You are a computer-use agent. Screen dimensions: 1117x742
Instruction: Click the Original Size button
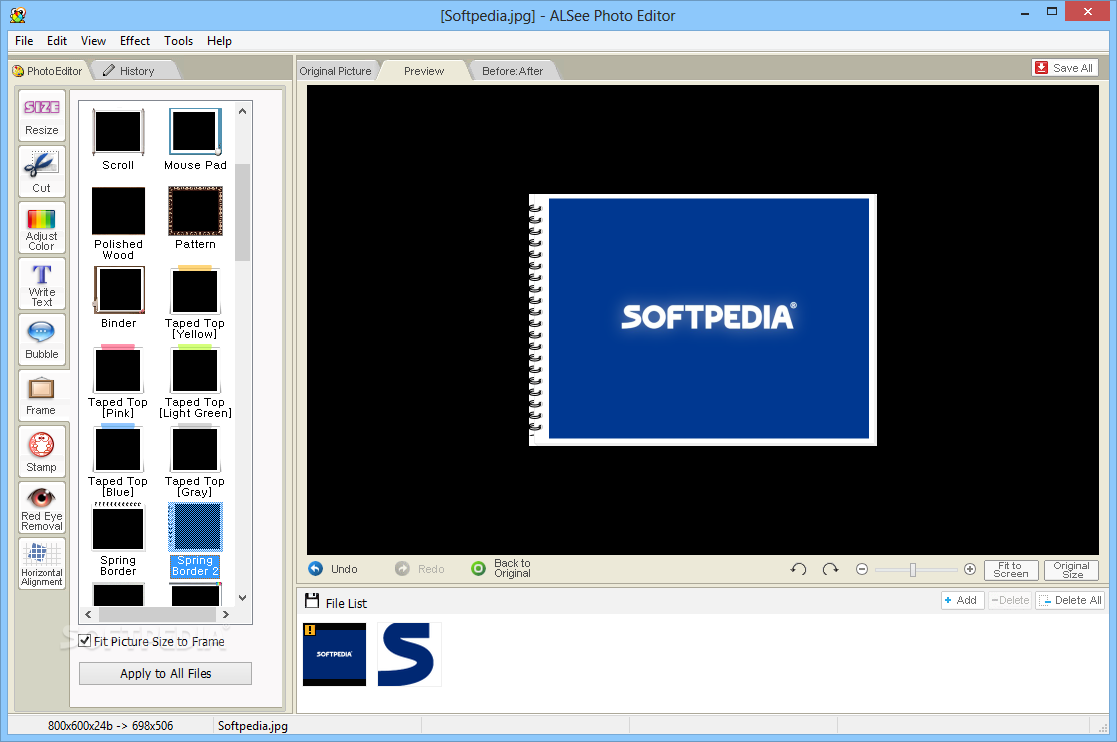click(x=1071, y=570)
